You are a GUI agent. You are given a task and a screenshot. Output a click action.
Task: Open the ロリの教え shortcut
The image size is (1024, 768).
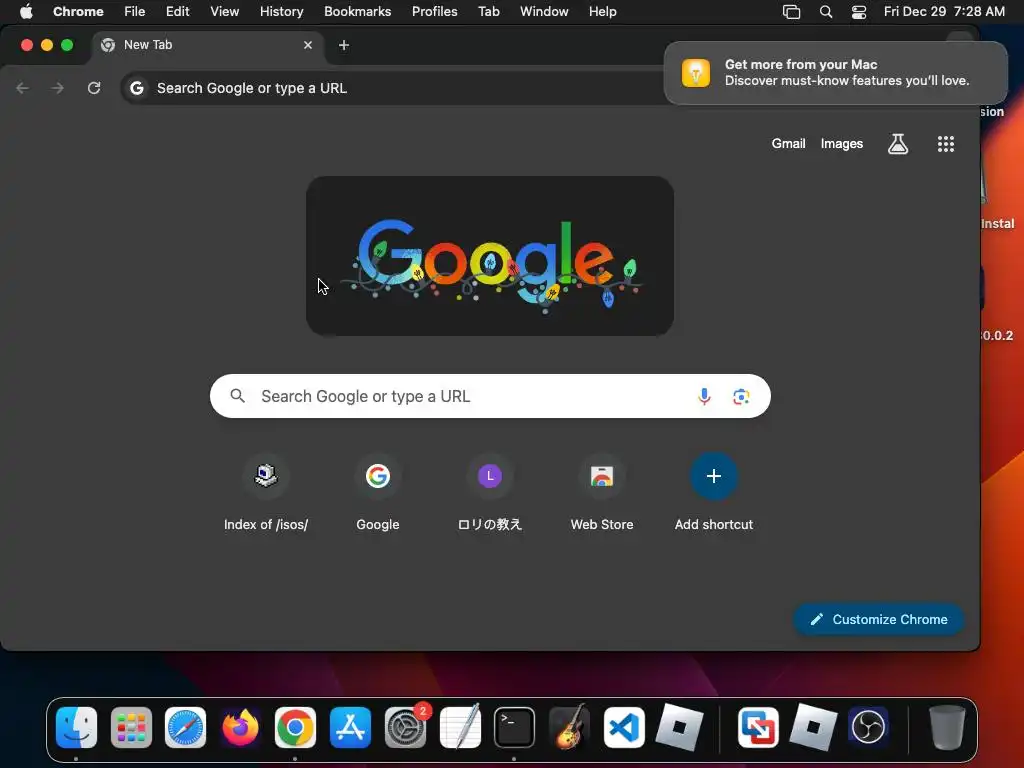tap(490, 493)
